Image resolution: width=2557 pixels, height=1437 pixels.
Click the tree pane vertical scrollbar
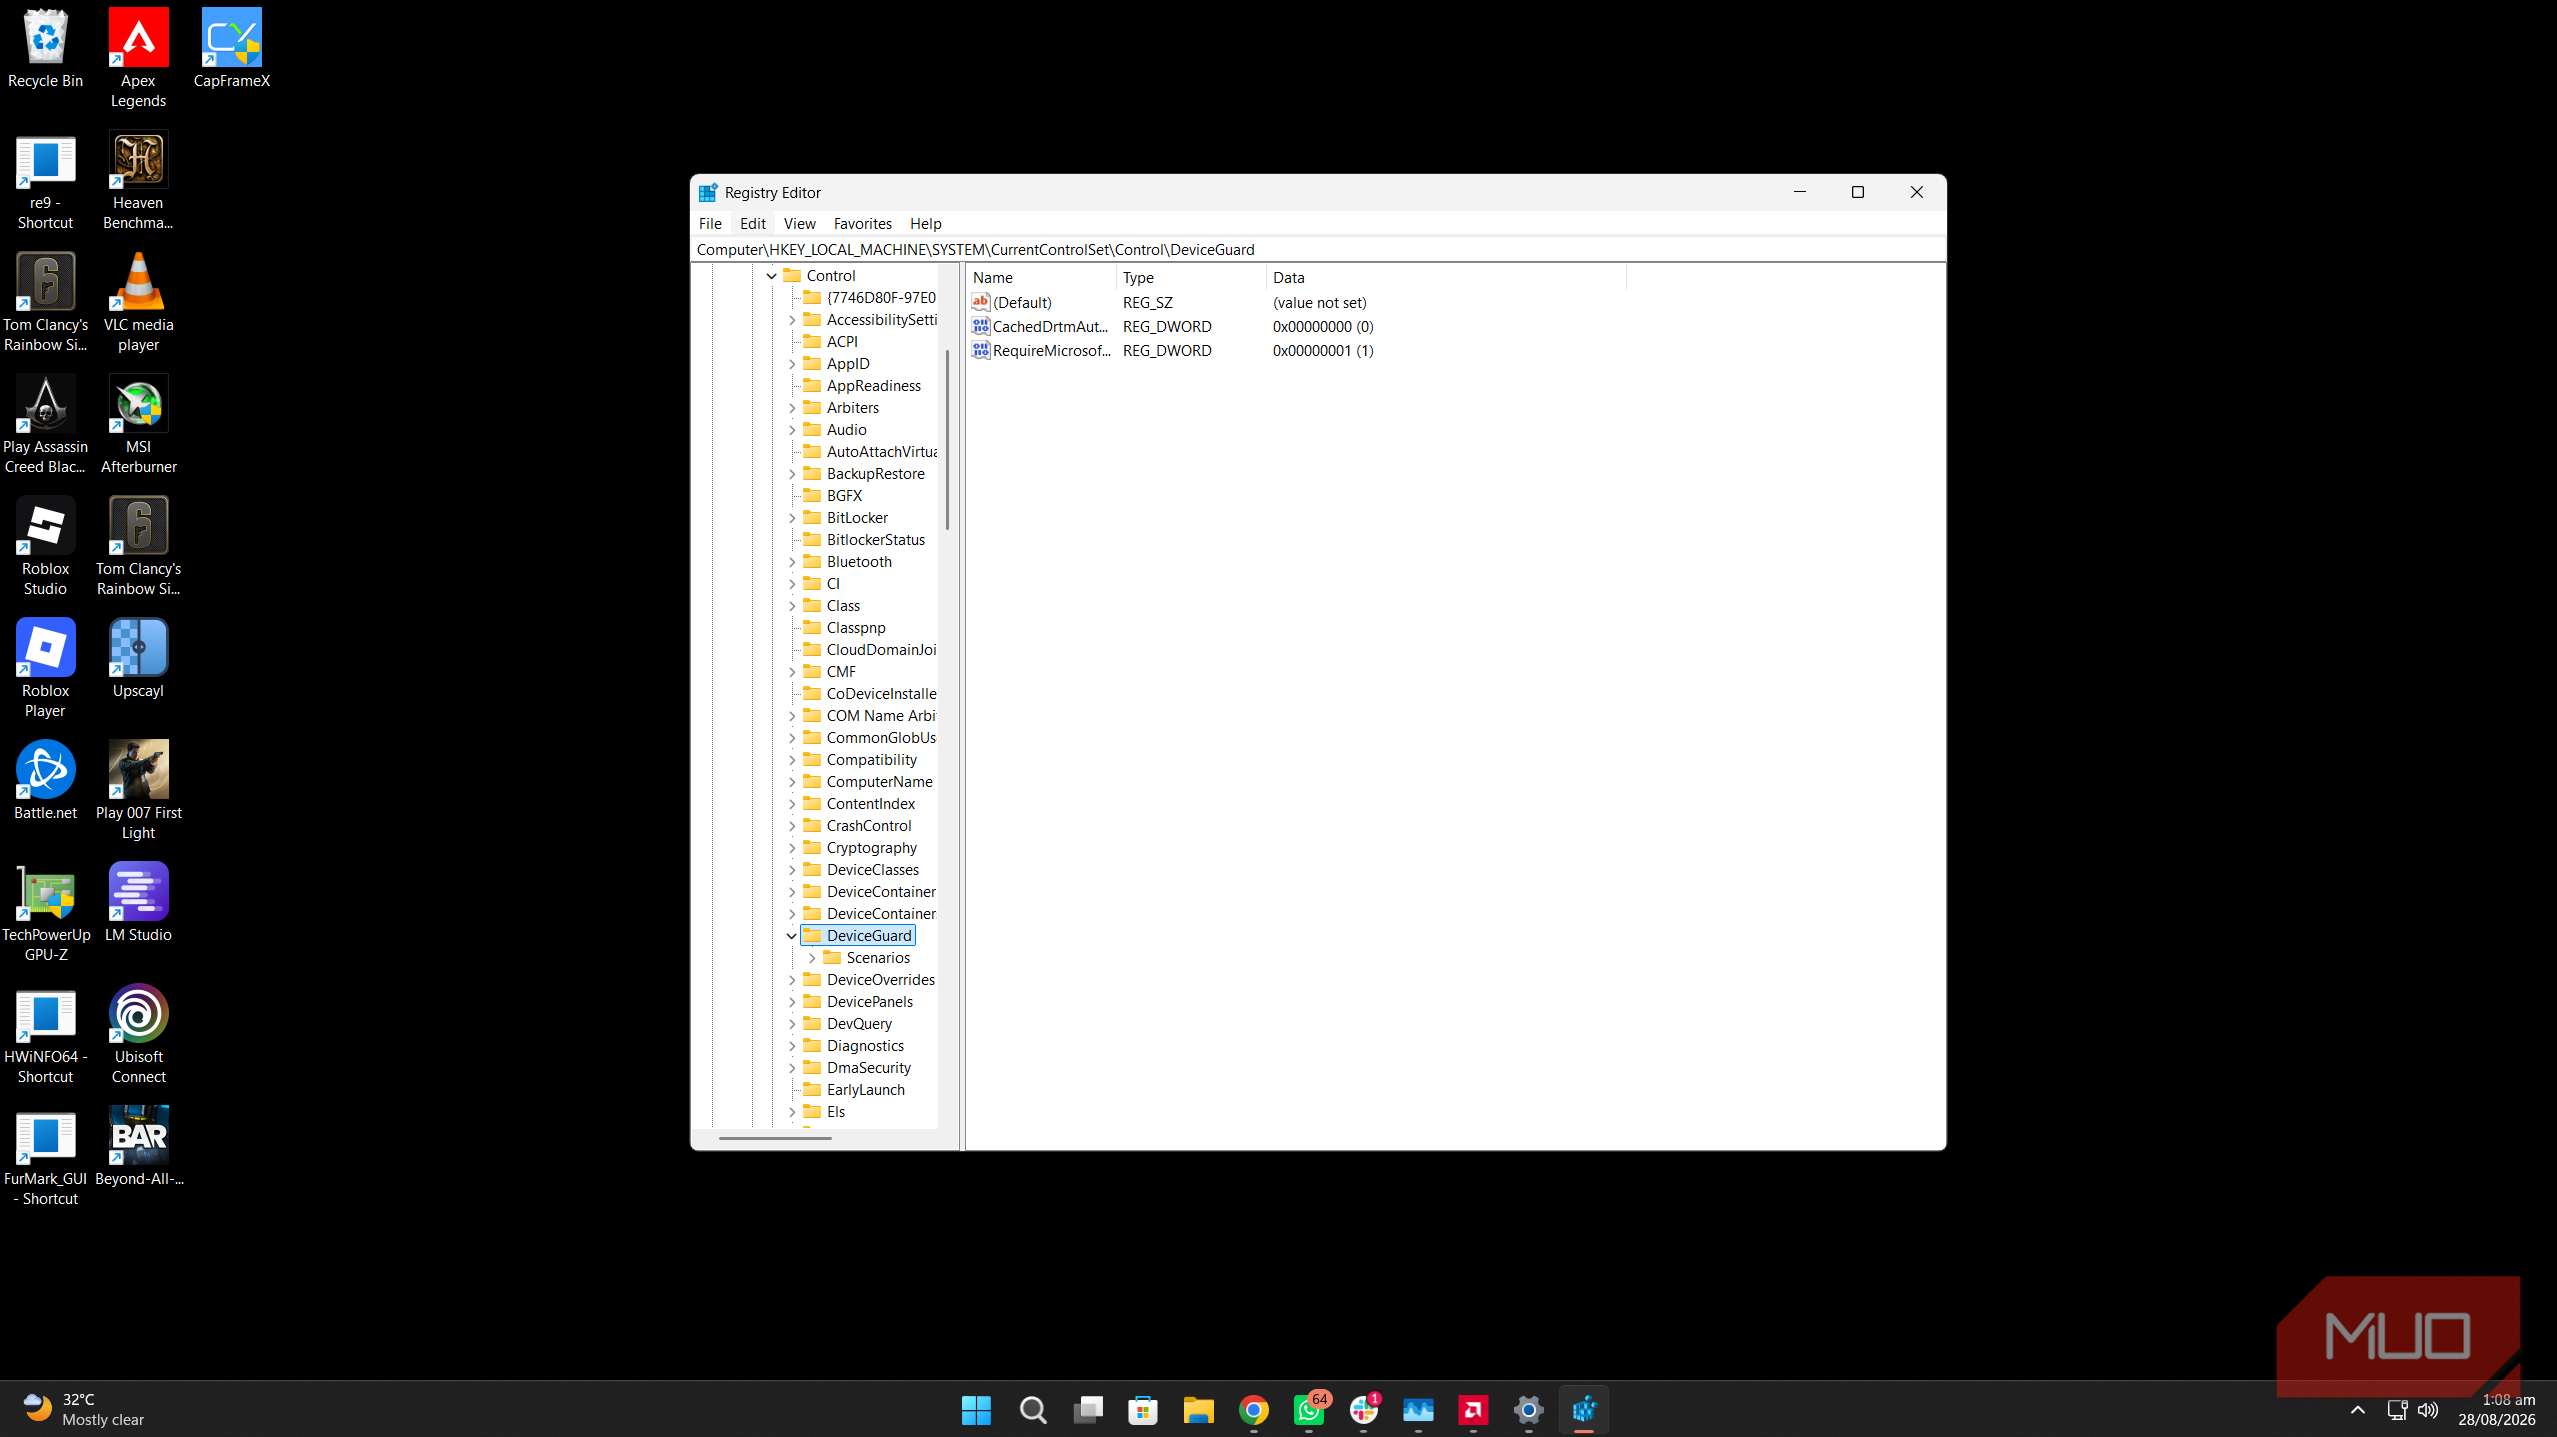coord(946,440)
